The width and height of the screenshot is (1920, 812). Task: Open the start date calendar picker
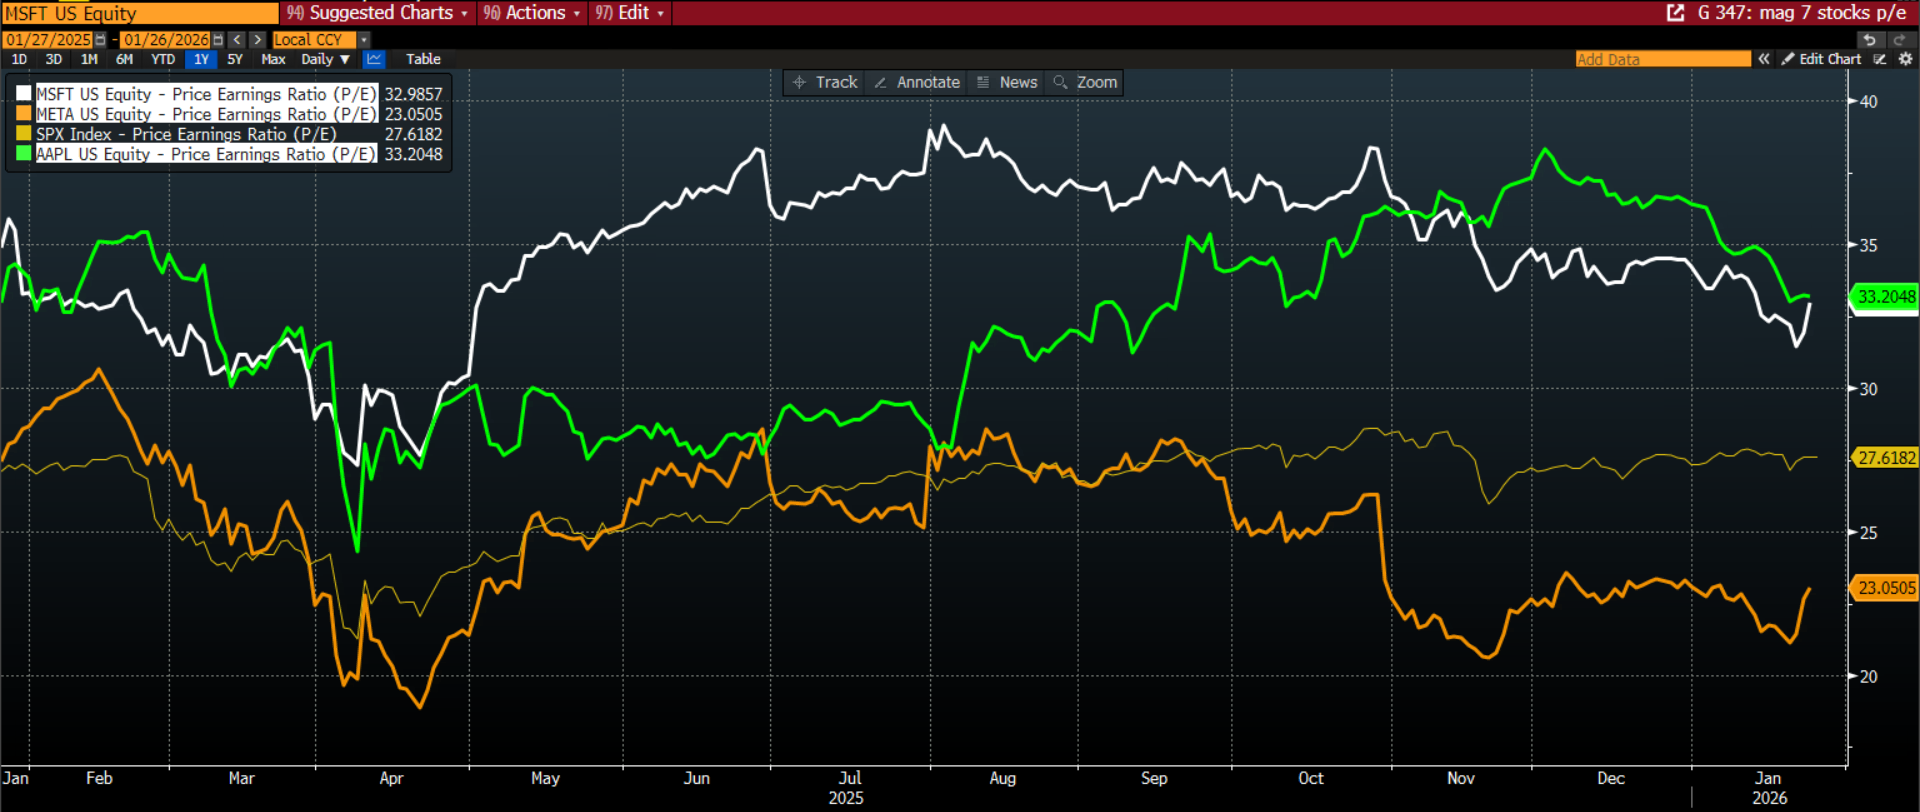tap(100, 40)
